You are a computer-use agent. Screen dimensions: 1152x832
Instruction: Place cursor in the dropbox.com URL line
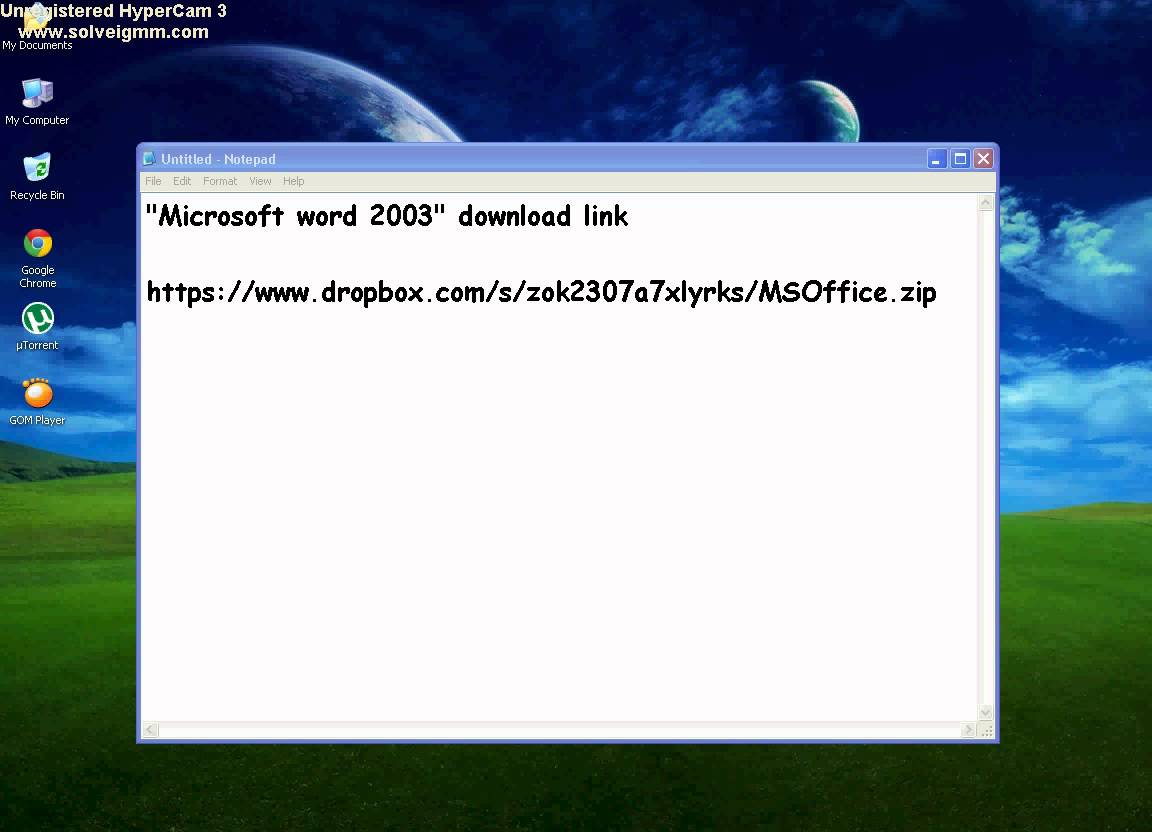[x=541, y=293]
